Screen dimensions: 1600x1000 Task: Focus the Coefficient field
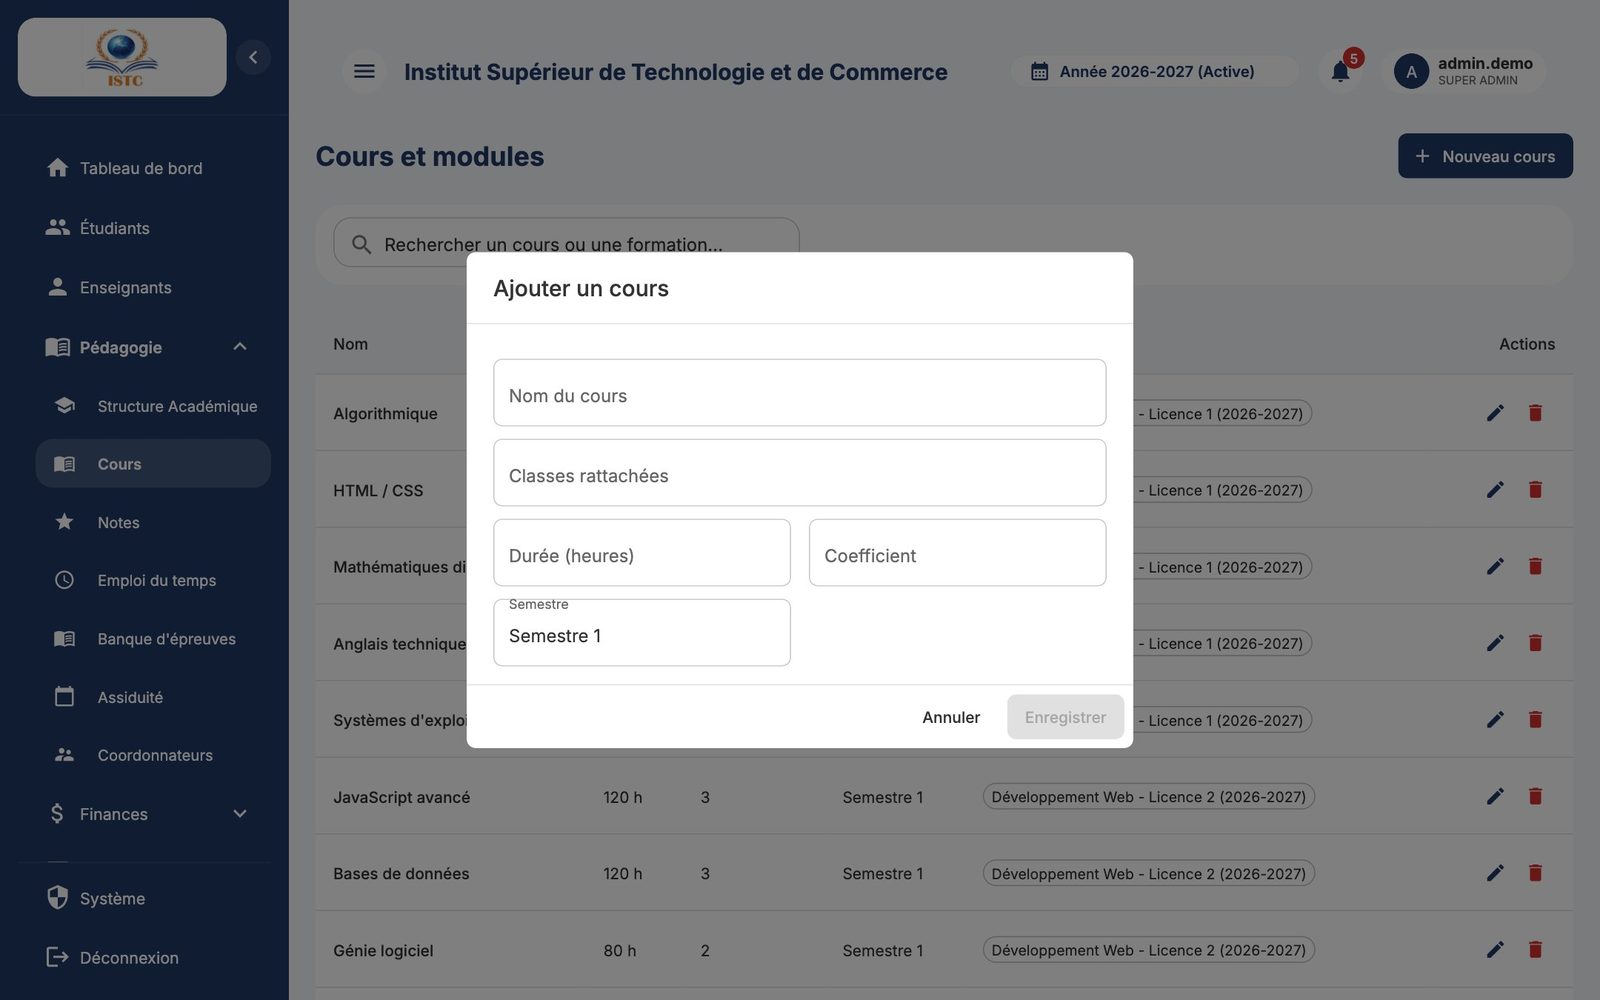(957, 553)
